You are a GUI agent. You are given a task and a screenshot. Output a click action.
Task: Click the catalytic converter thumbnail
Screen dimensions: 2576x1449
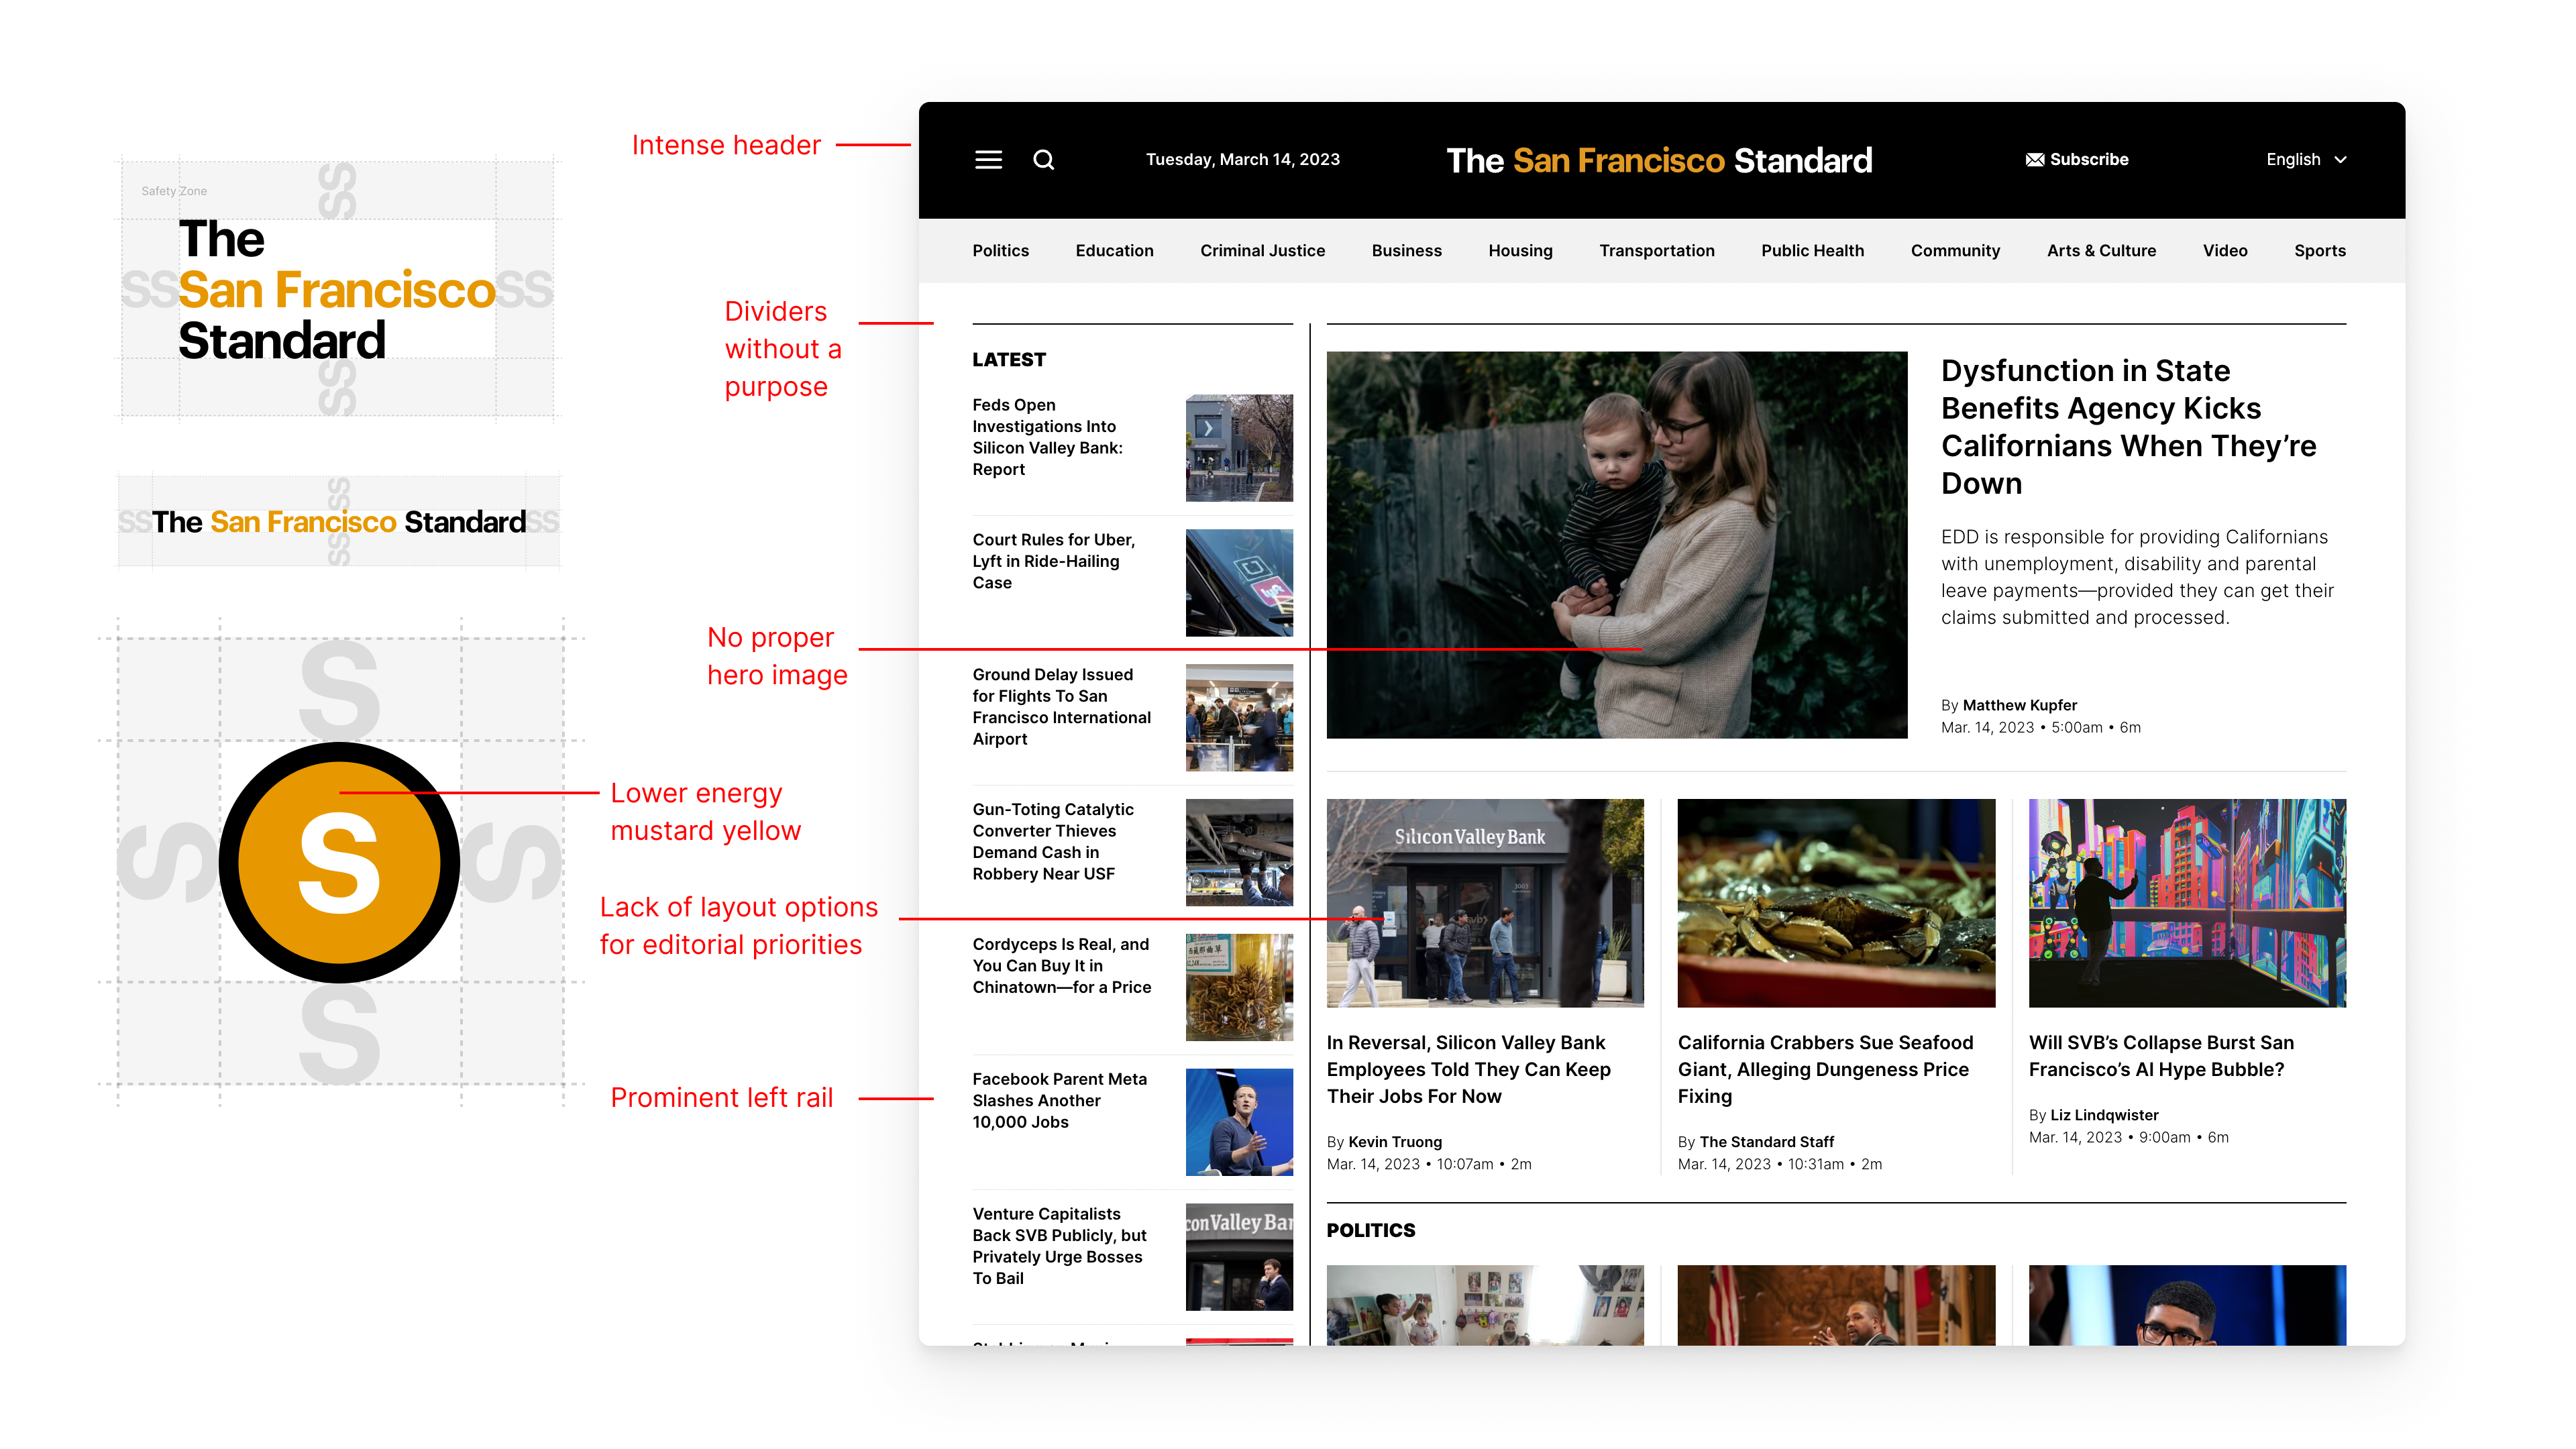click(1239, 852)
